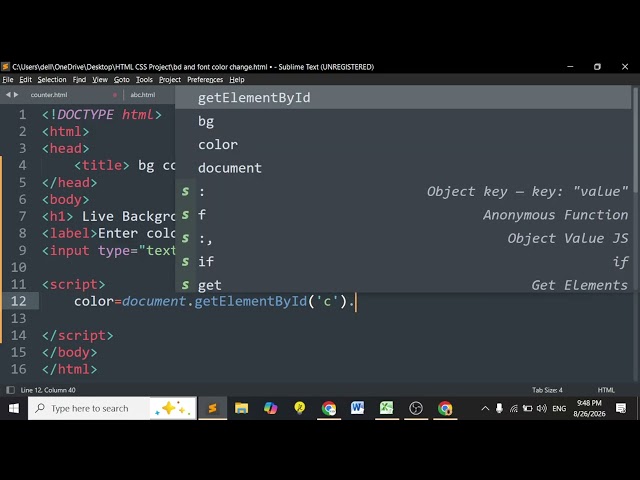The image size is (640, 480).
Task: Open the Tab Size: 4 selector
Action: tap(547, 390)
